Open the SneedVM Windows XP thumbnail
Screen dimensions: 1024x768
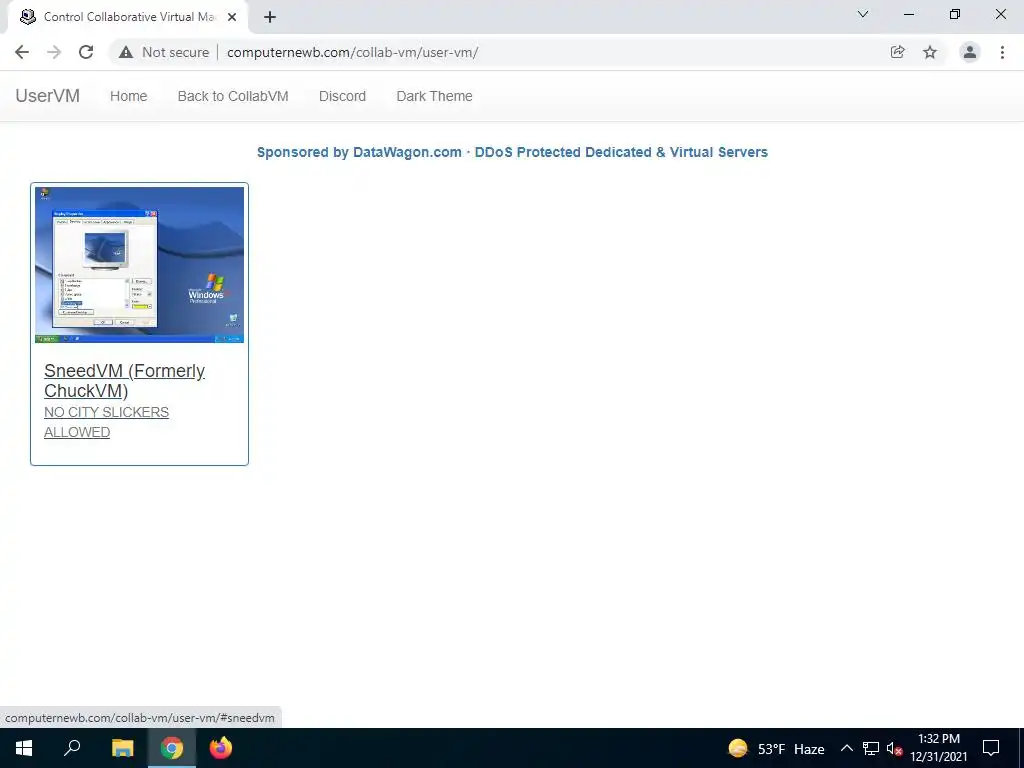(x=140, y=264)
